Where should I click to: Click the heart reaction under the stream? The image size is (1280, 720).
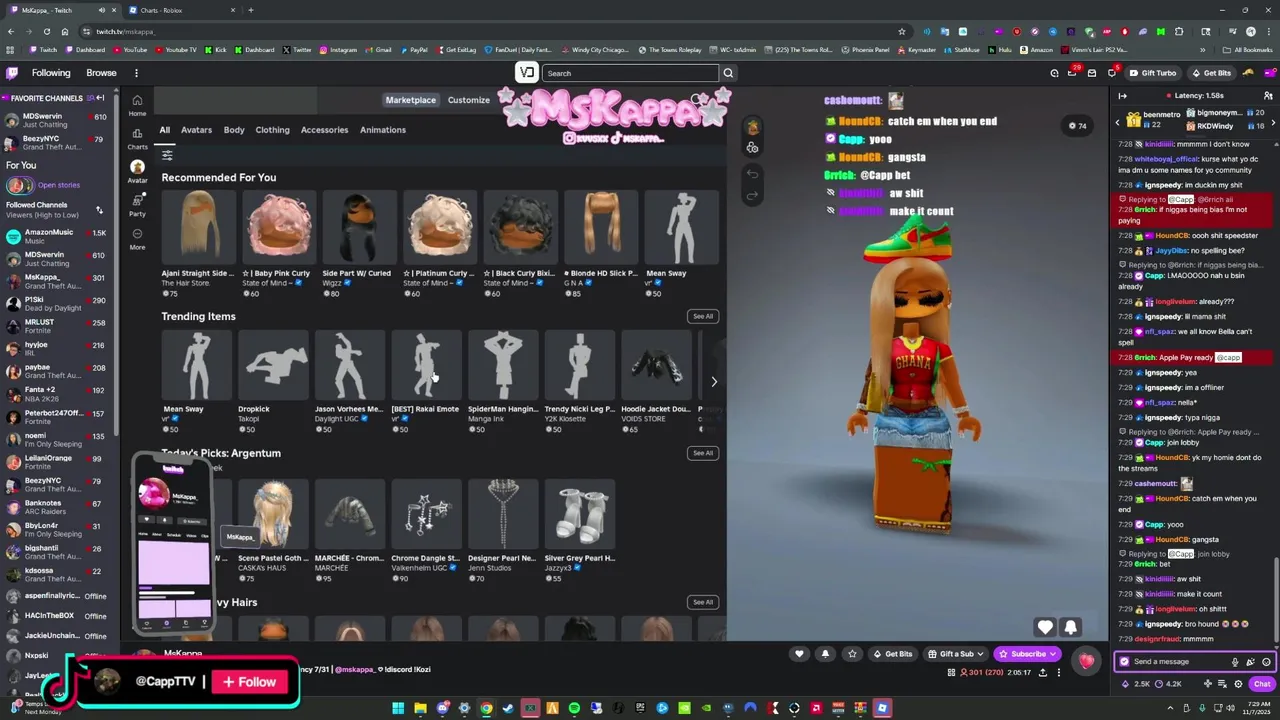(x=799, y=654)
